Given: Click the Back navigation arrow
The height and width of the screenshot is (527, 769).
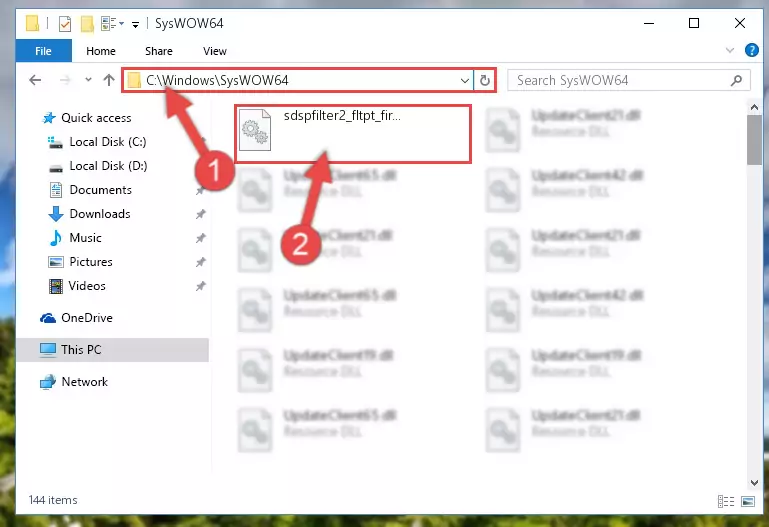Looking at the screenshot, I should (x=35, y=80).
